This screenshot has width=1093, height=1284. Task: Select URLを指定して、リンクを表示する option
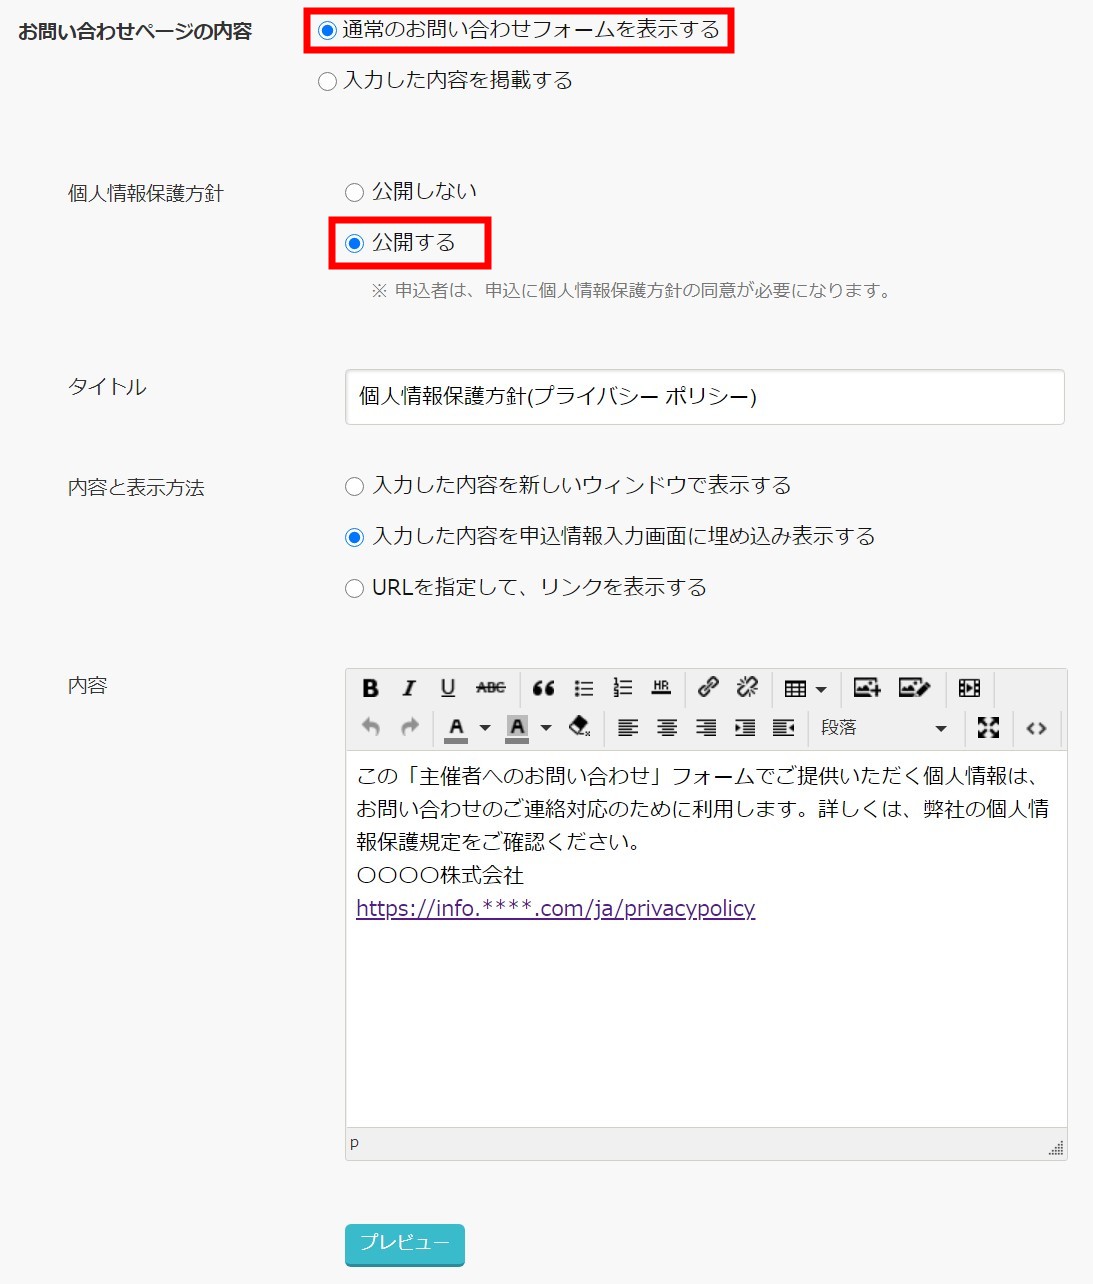pos(353,588)
